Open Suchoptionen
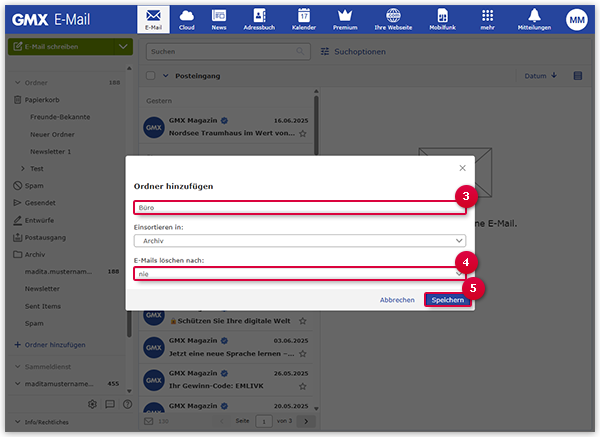Image resolution: width=600 pixels, height=437 pixels. coord(353,52)
